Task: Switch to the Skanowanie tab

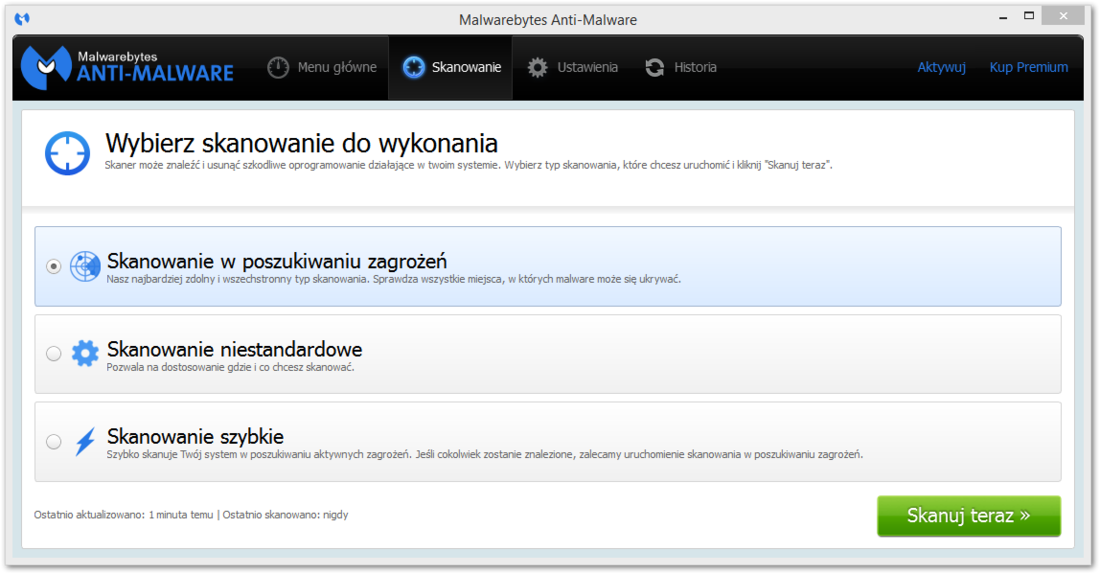Action: point(451,67)
